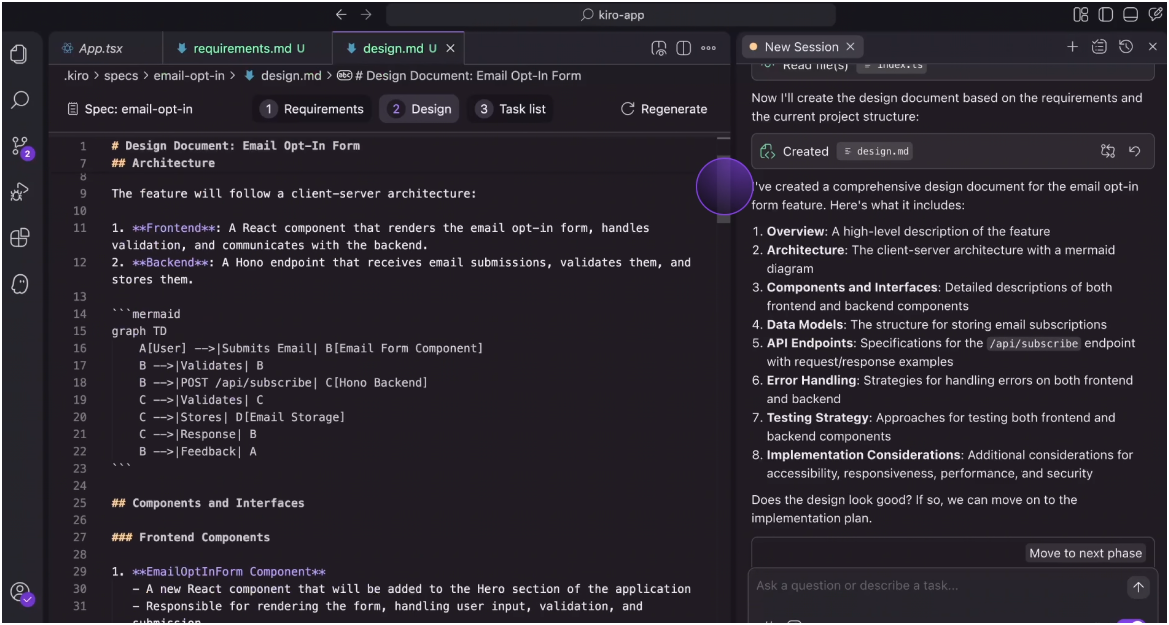Open the Task list spec step
The width and height of the screenshot is (1169, 625).
coord(510,109)
